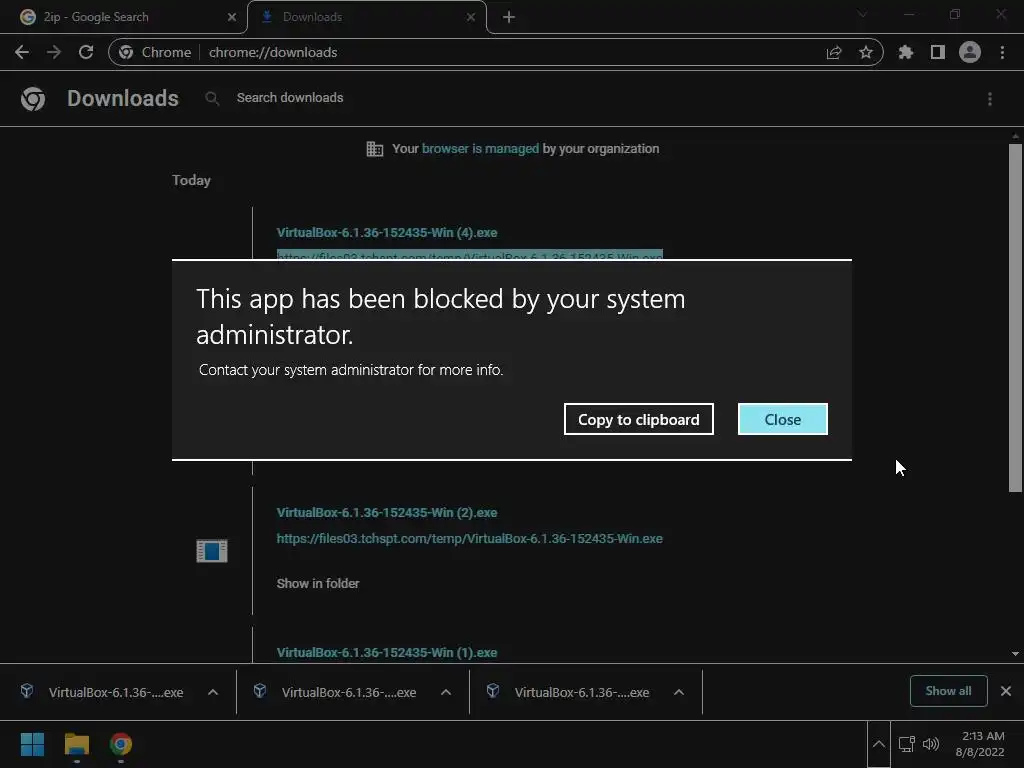Open first VirtualBox item in download shelf

click(104, 692)
